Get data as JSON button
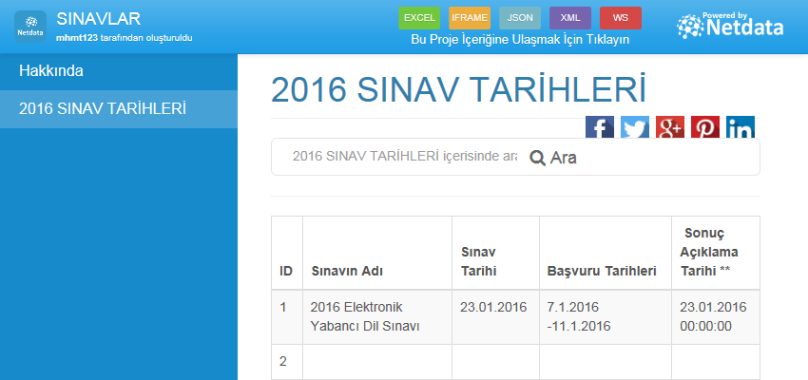 point(520,18)
